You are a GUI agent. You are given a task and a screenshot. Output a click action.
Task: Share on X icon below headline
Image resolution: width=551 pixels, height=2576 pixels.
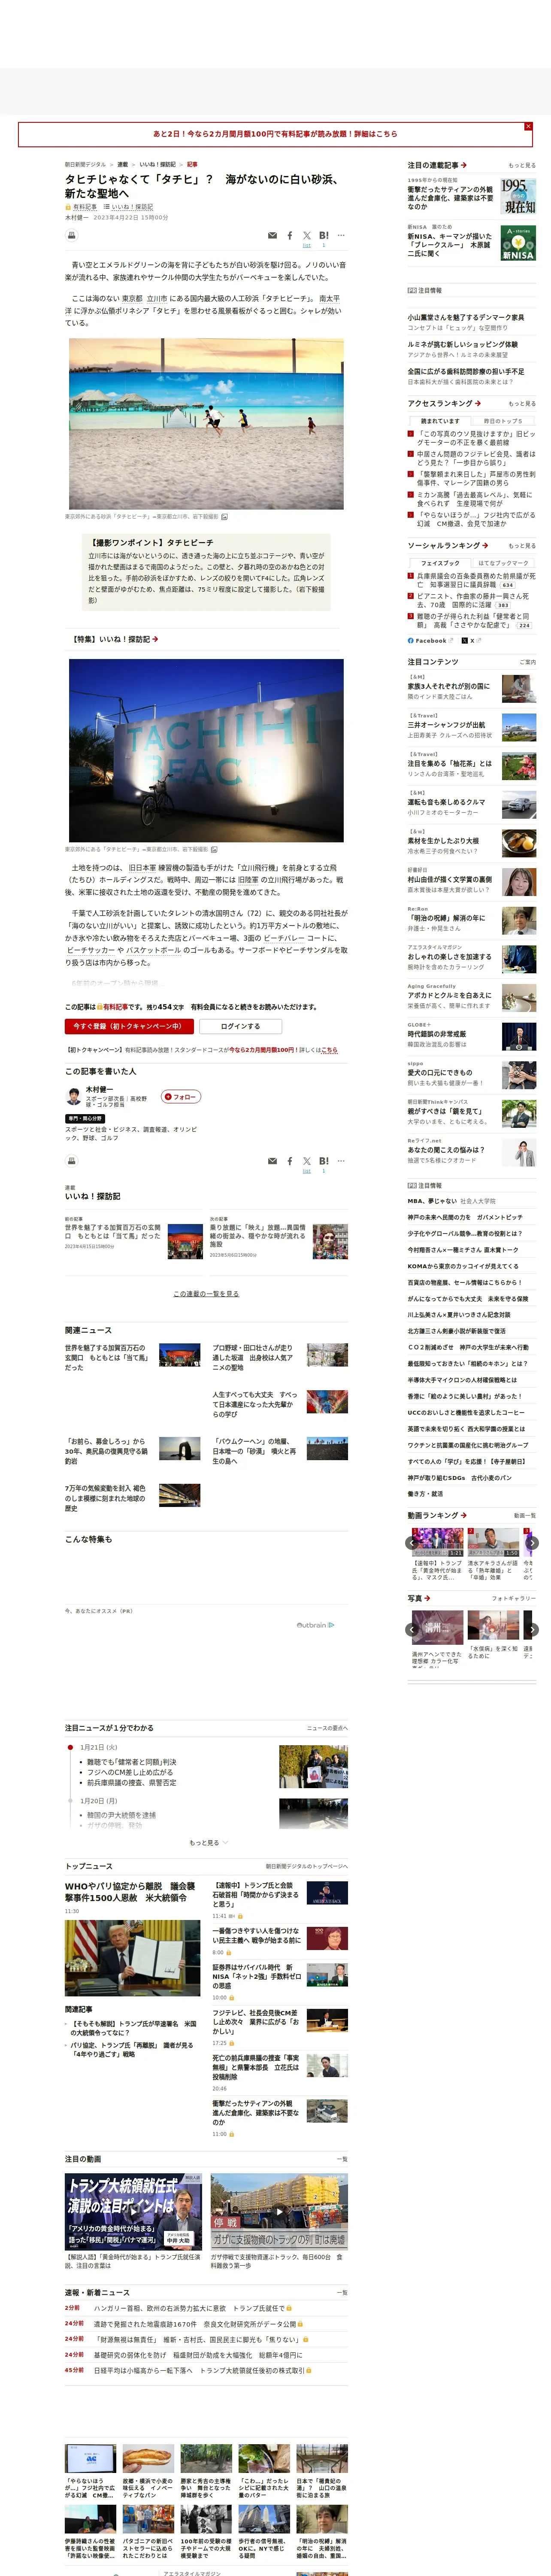pyautogui.click(x=307, y=236)
